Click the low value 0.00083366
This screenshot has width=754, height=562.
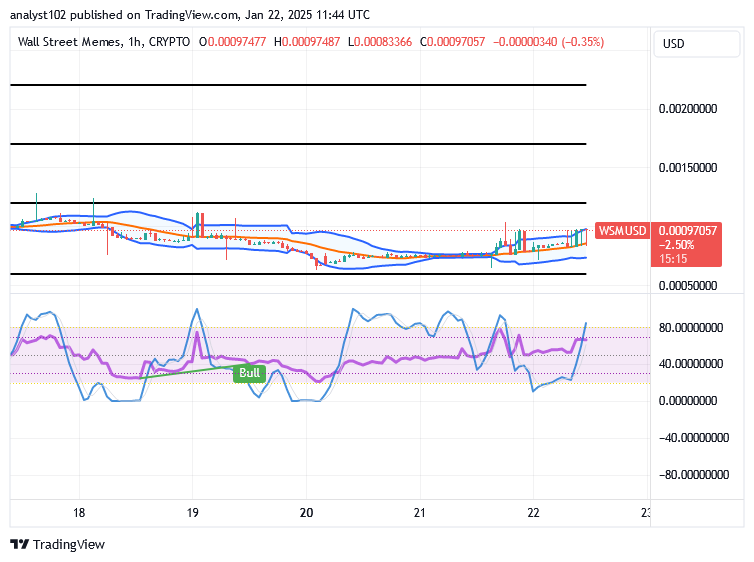point(383,42)
